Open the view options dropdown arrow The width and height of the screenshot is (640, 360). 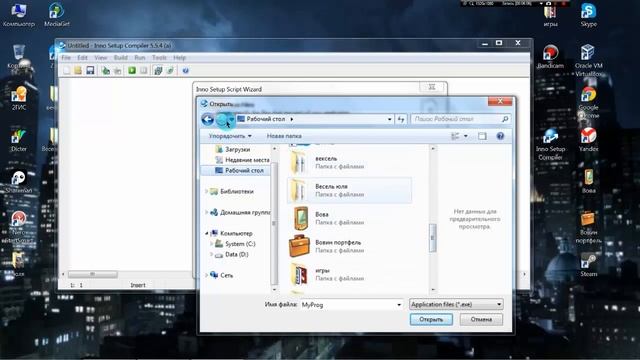coord(466,136)
